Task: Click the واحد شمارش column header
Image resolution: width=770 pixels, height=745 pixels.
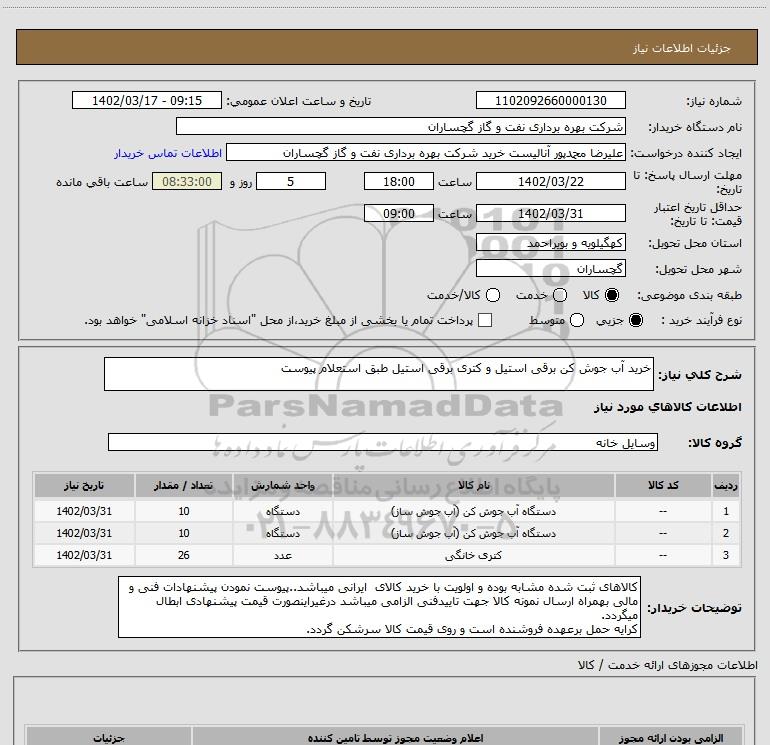Action: pos(282,486)
